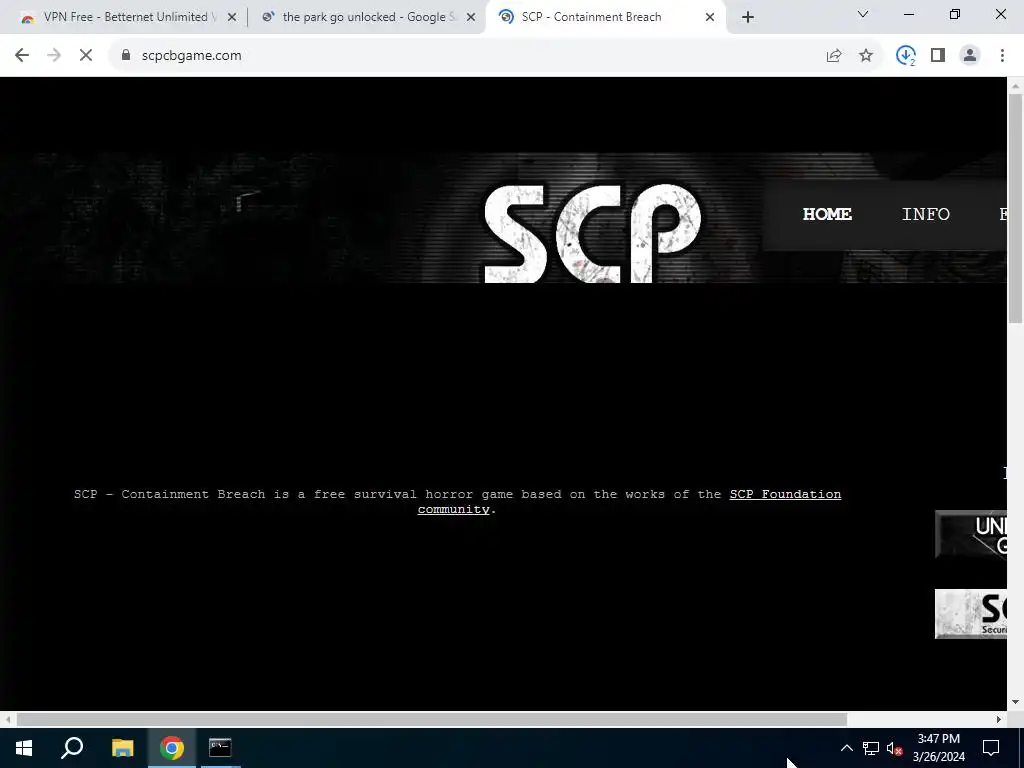This screenshot has height=768, width=1024.
Task: Show hidden system tray icons
Action: (846, 748)
